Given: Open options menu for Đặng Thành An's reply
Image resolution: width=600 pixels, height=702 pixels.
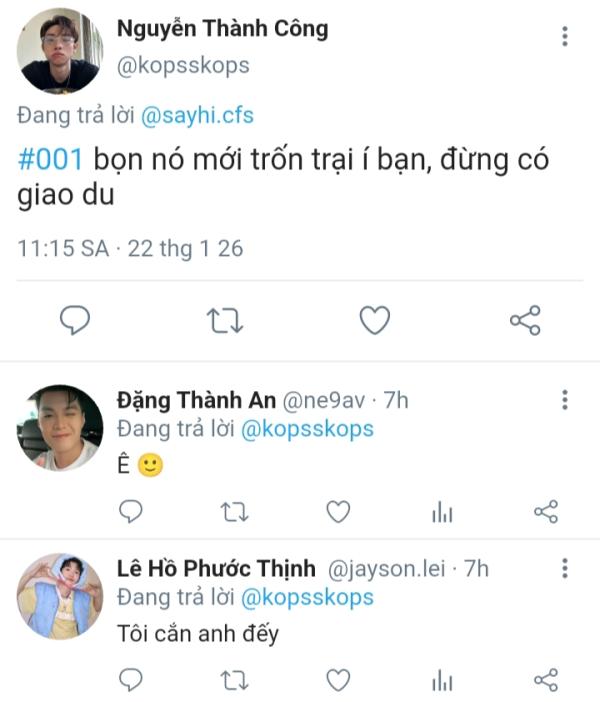Looking at the screenshot, I should point(565,399).
